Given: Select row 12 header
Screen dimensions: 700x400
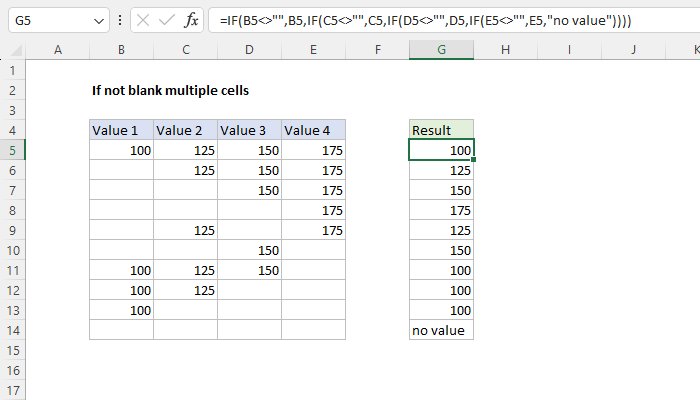Looking at the screenshot, I should point(12,291).
